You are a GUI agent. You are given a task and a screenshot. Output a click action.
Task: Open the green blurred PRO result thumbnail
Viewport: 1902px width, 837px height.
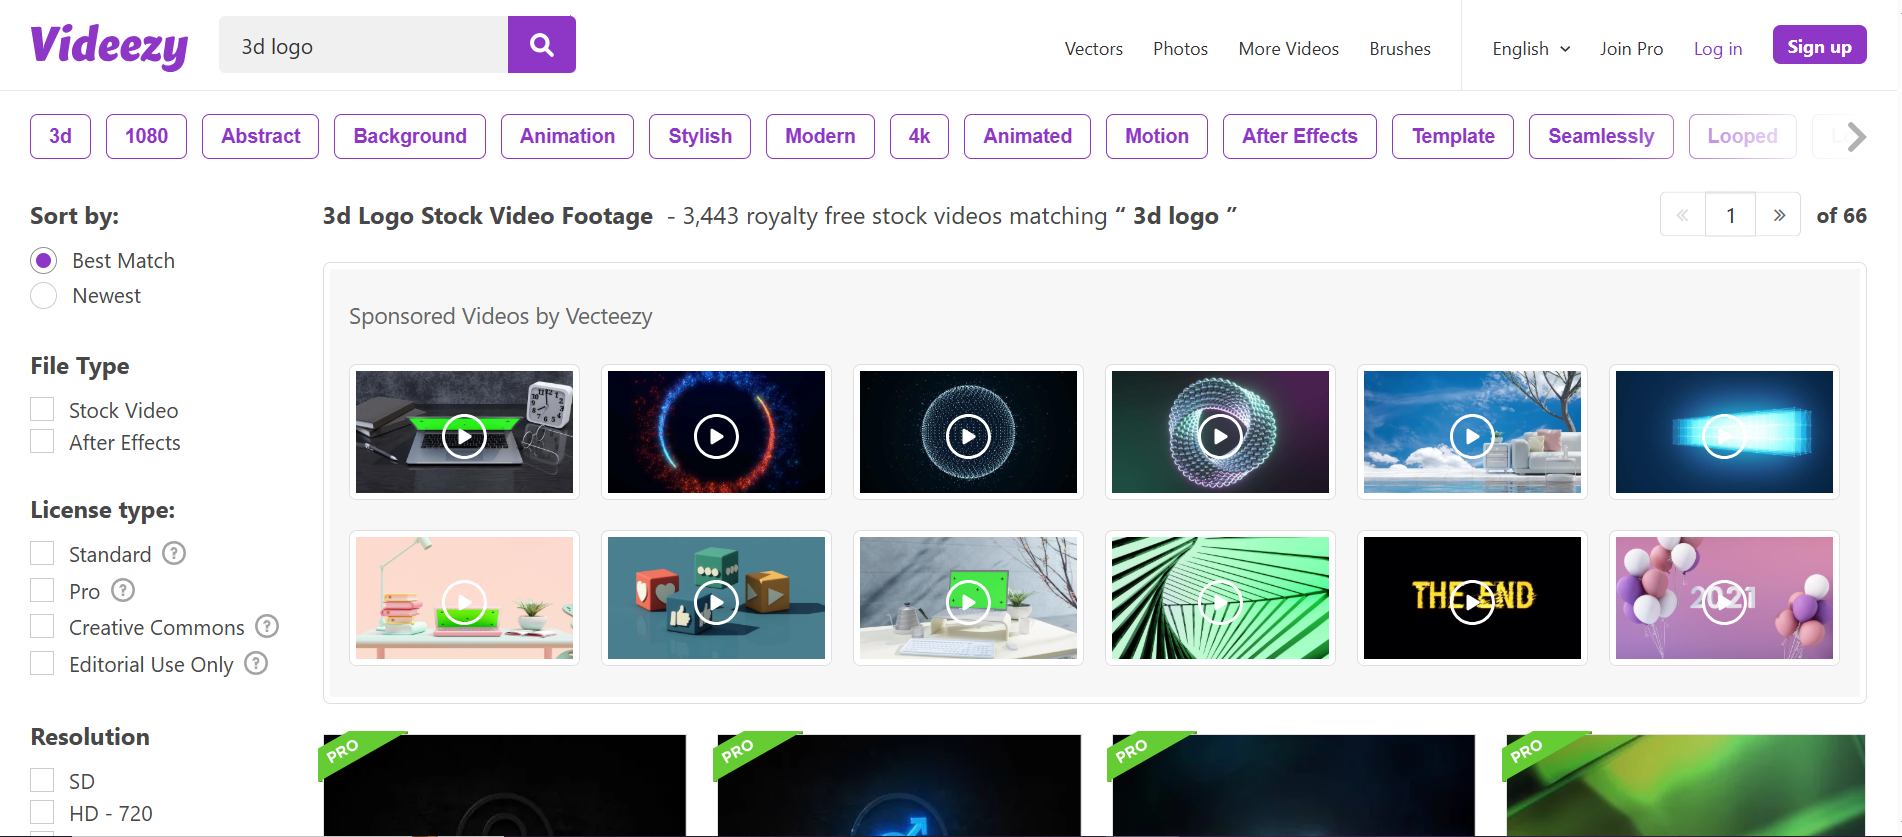(x=1686, y=785)
